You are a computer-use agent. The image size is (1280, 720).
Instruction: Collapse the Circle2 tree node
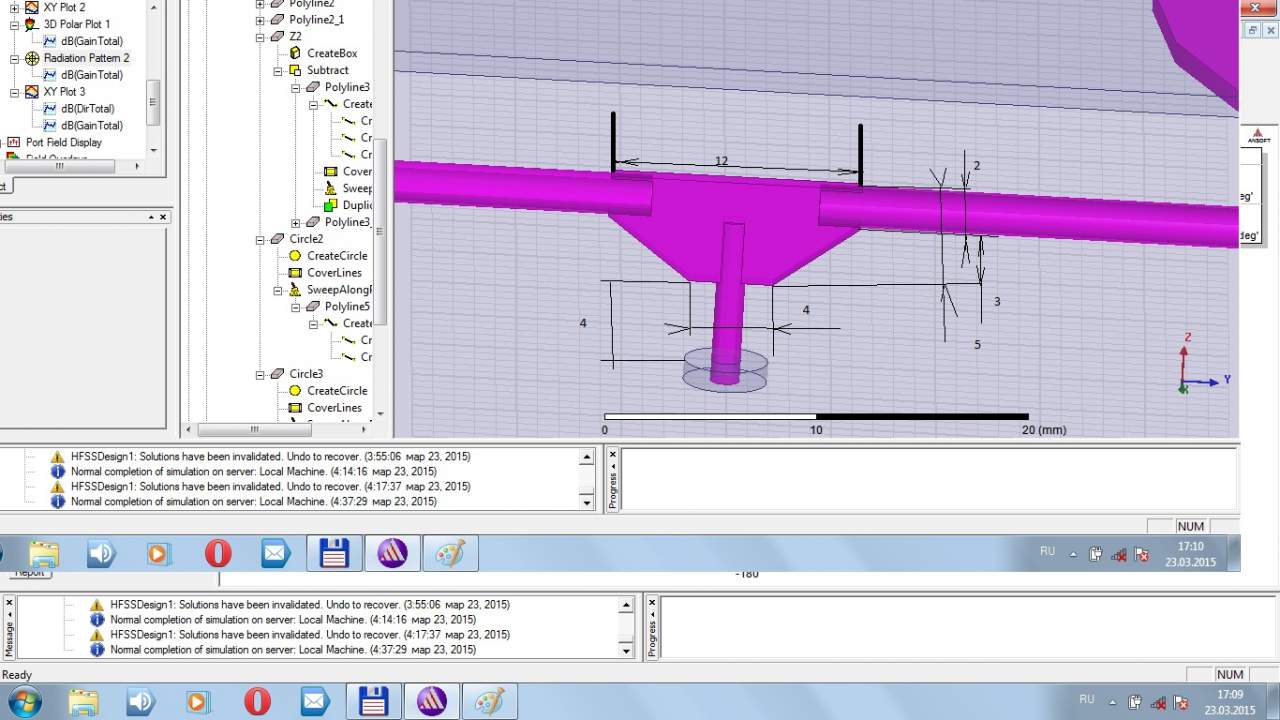pos(261,240)
